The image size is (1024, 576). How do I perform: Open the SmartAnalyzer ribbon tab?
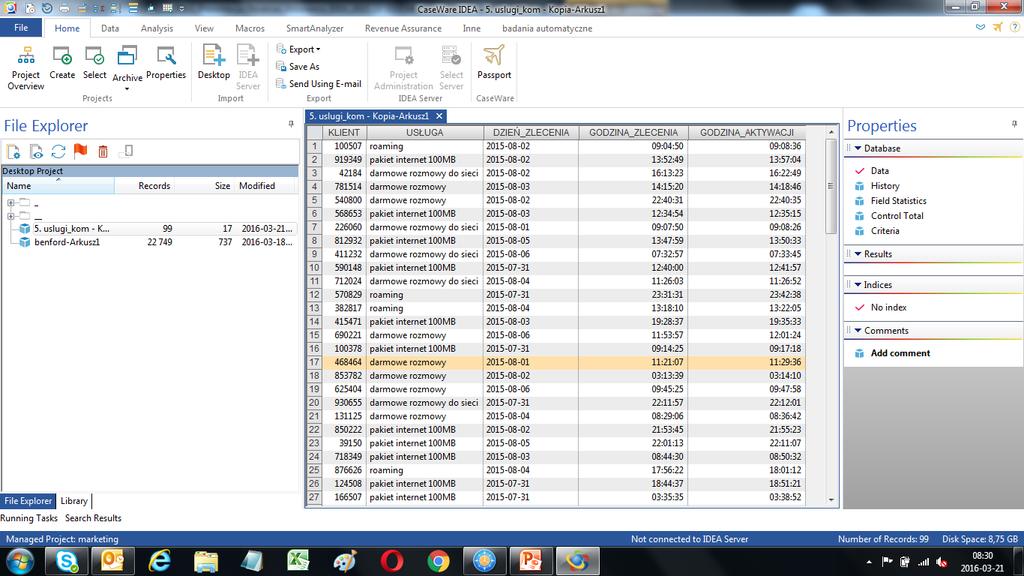pyautogui.click(x=315, y=28)
